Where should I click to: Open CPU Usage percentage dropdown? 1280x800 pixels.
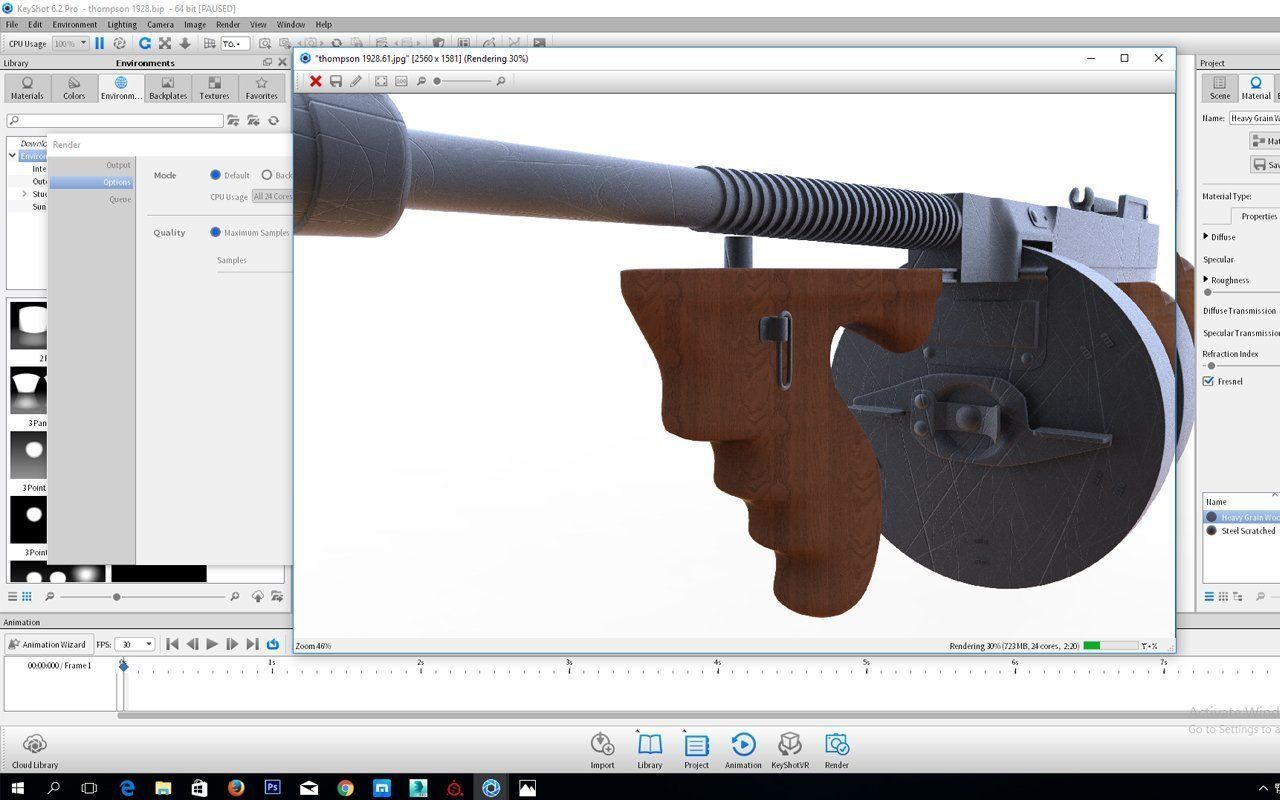70,43
